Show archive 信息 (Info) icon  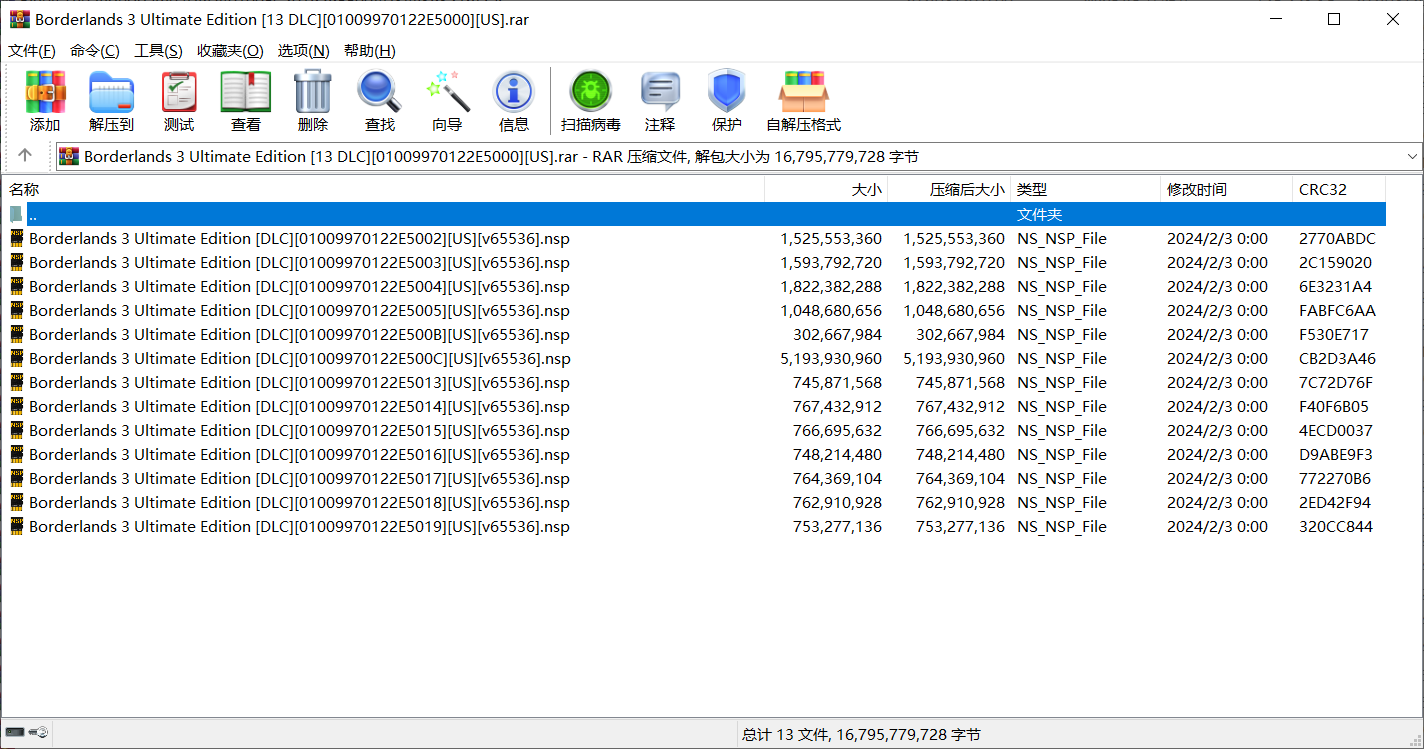514,92
